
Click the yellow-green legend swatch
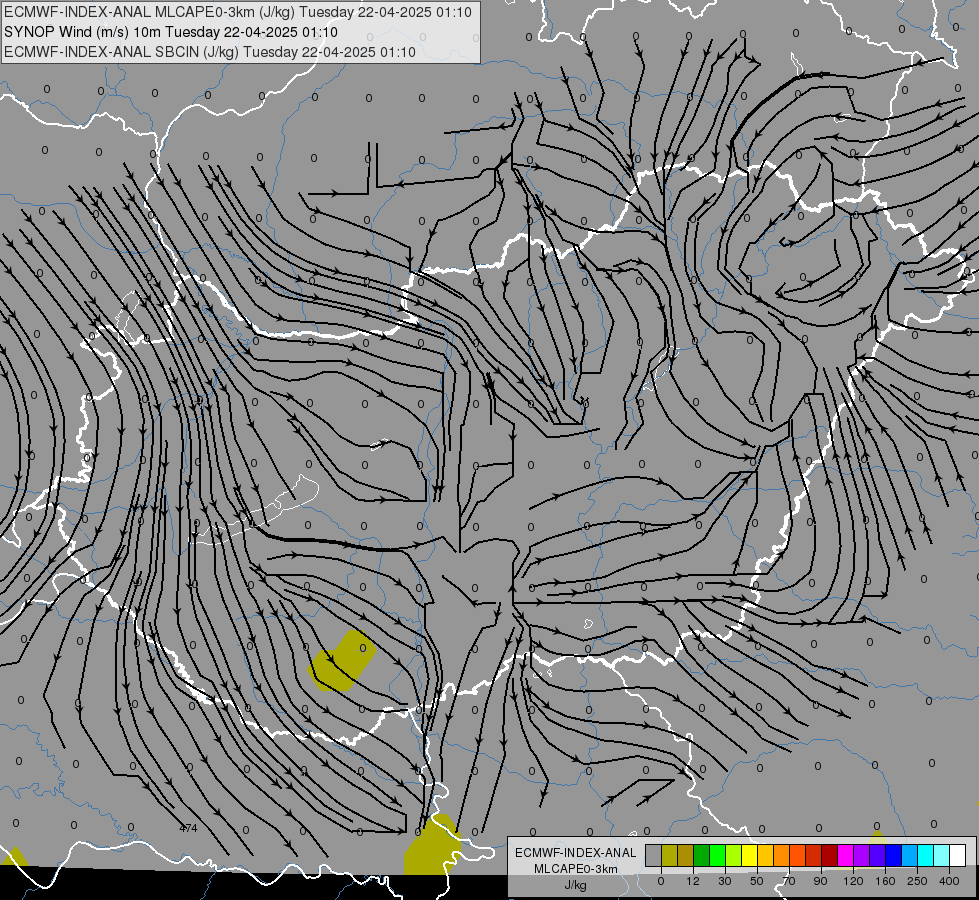click(x=734, y=855)
